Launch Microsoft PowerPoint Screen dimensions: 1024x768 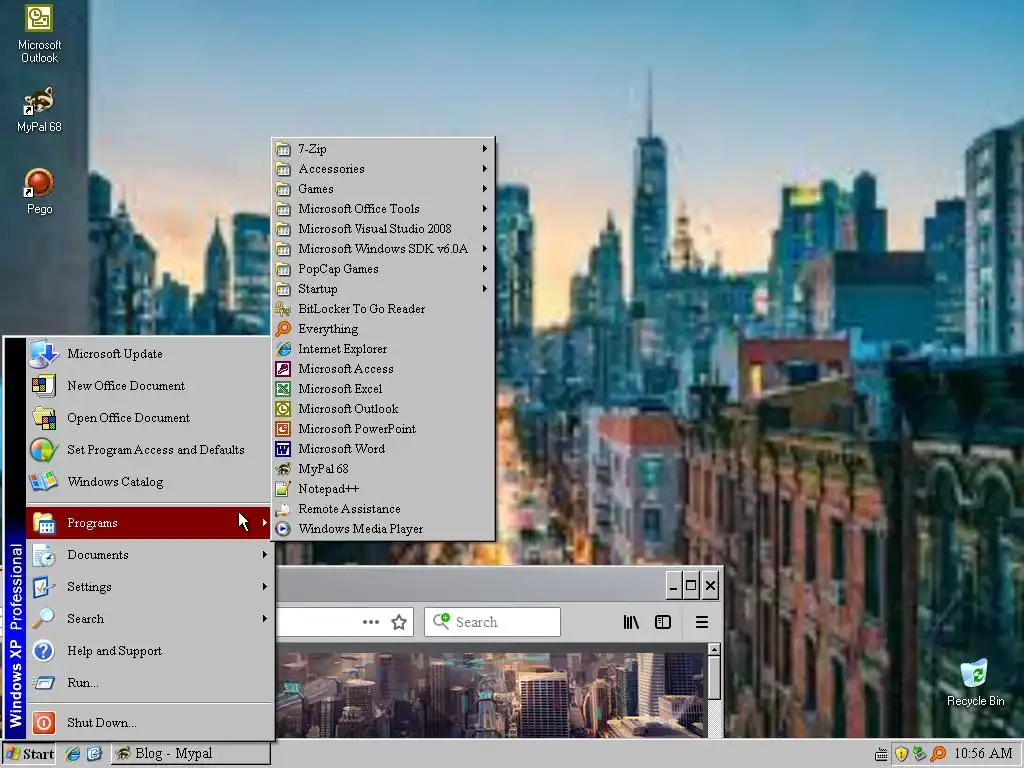[383, 429]
